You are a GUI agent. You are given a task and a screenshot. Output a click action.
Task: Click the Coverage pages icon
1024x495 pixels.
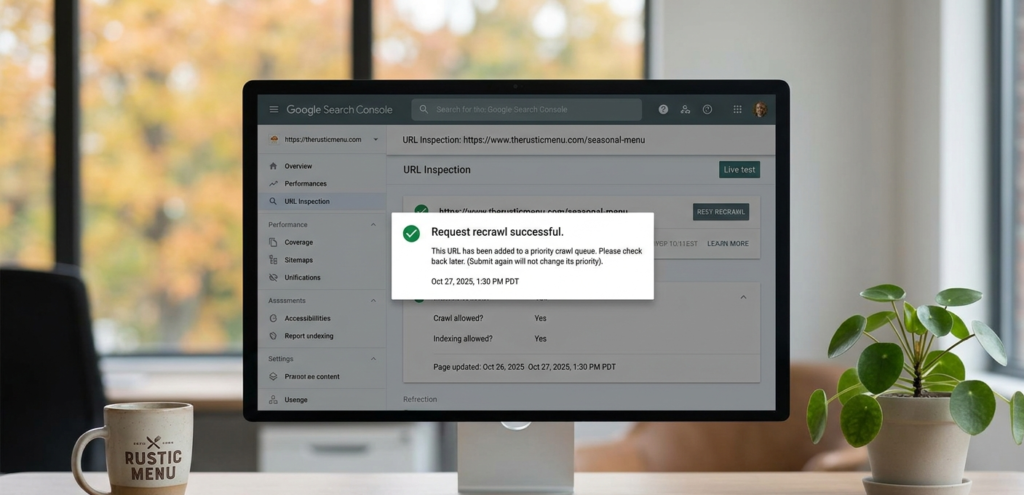(x=273, y=242)
